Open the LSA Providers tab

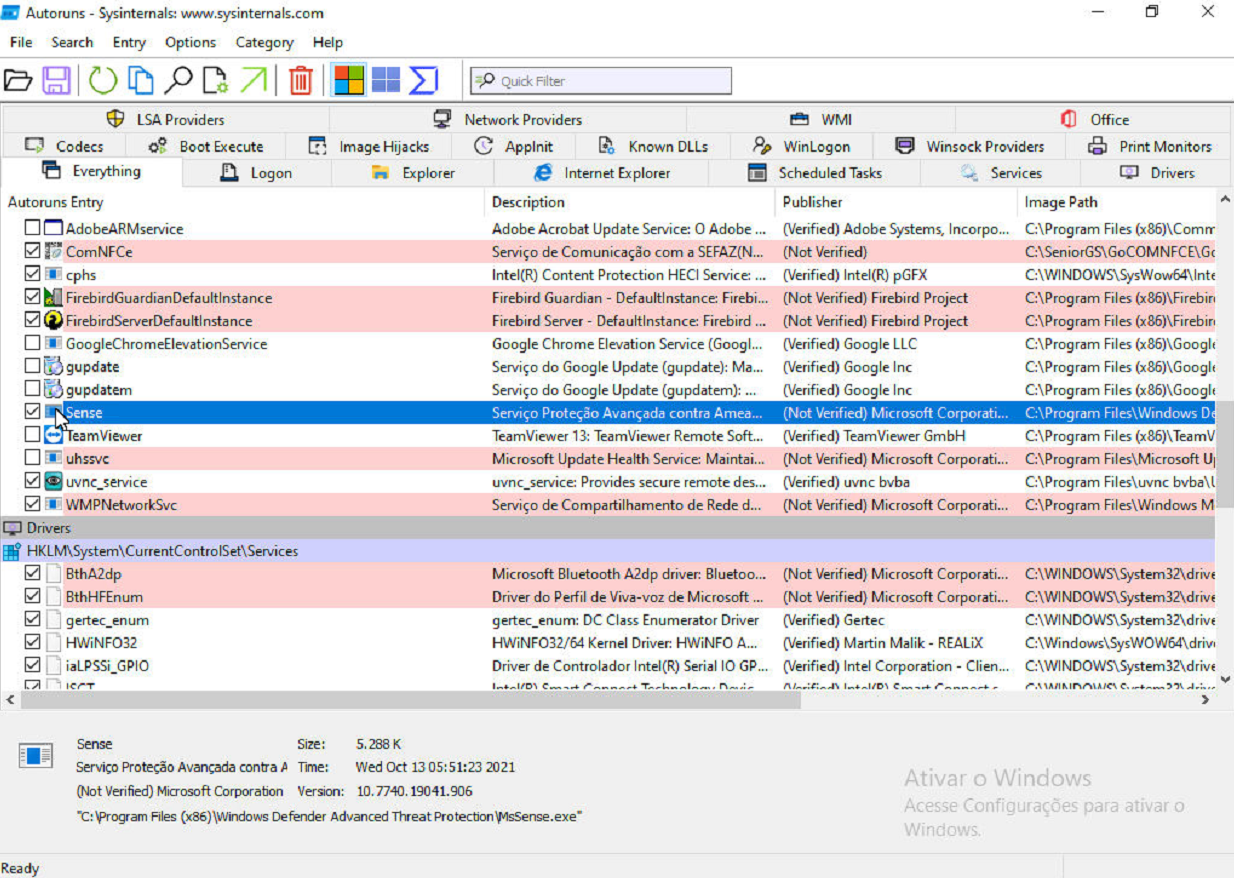tap(165, 119)
